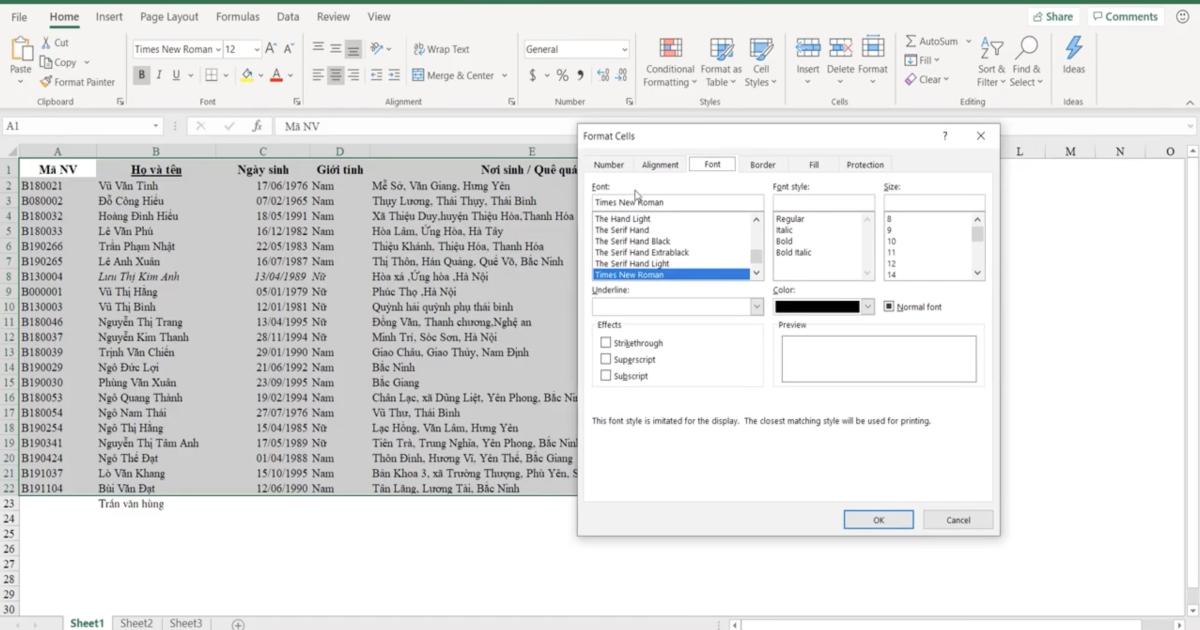The width and height of the screenshot is (1200, 630).
Task: Open the Page Layout ribbon tab
Action: [169, 17]
